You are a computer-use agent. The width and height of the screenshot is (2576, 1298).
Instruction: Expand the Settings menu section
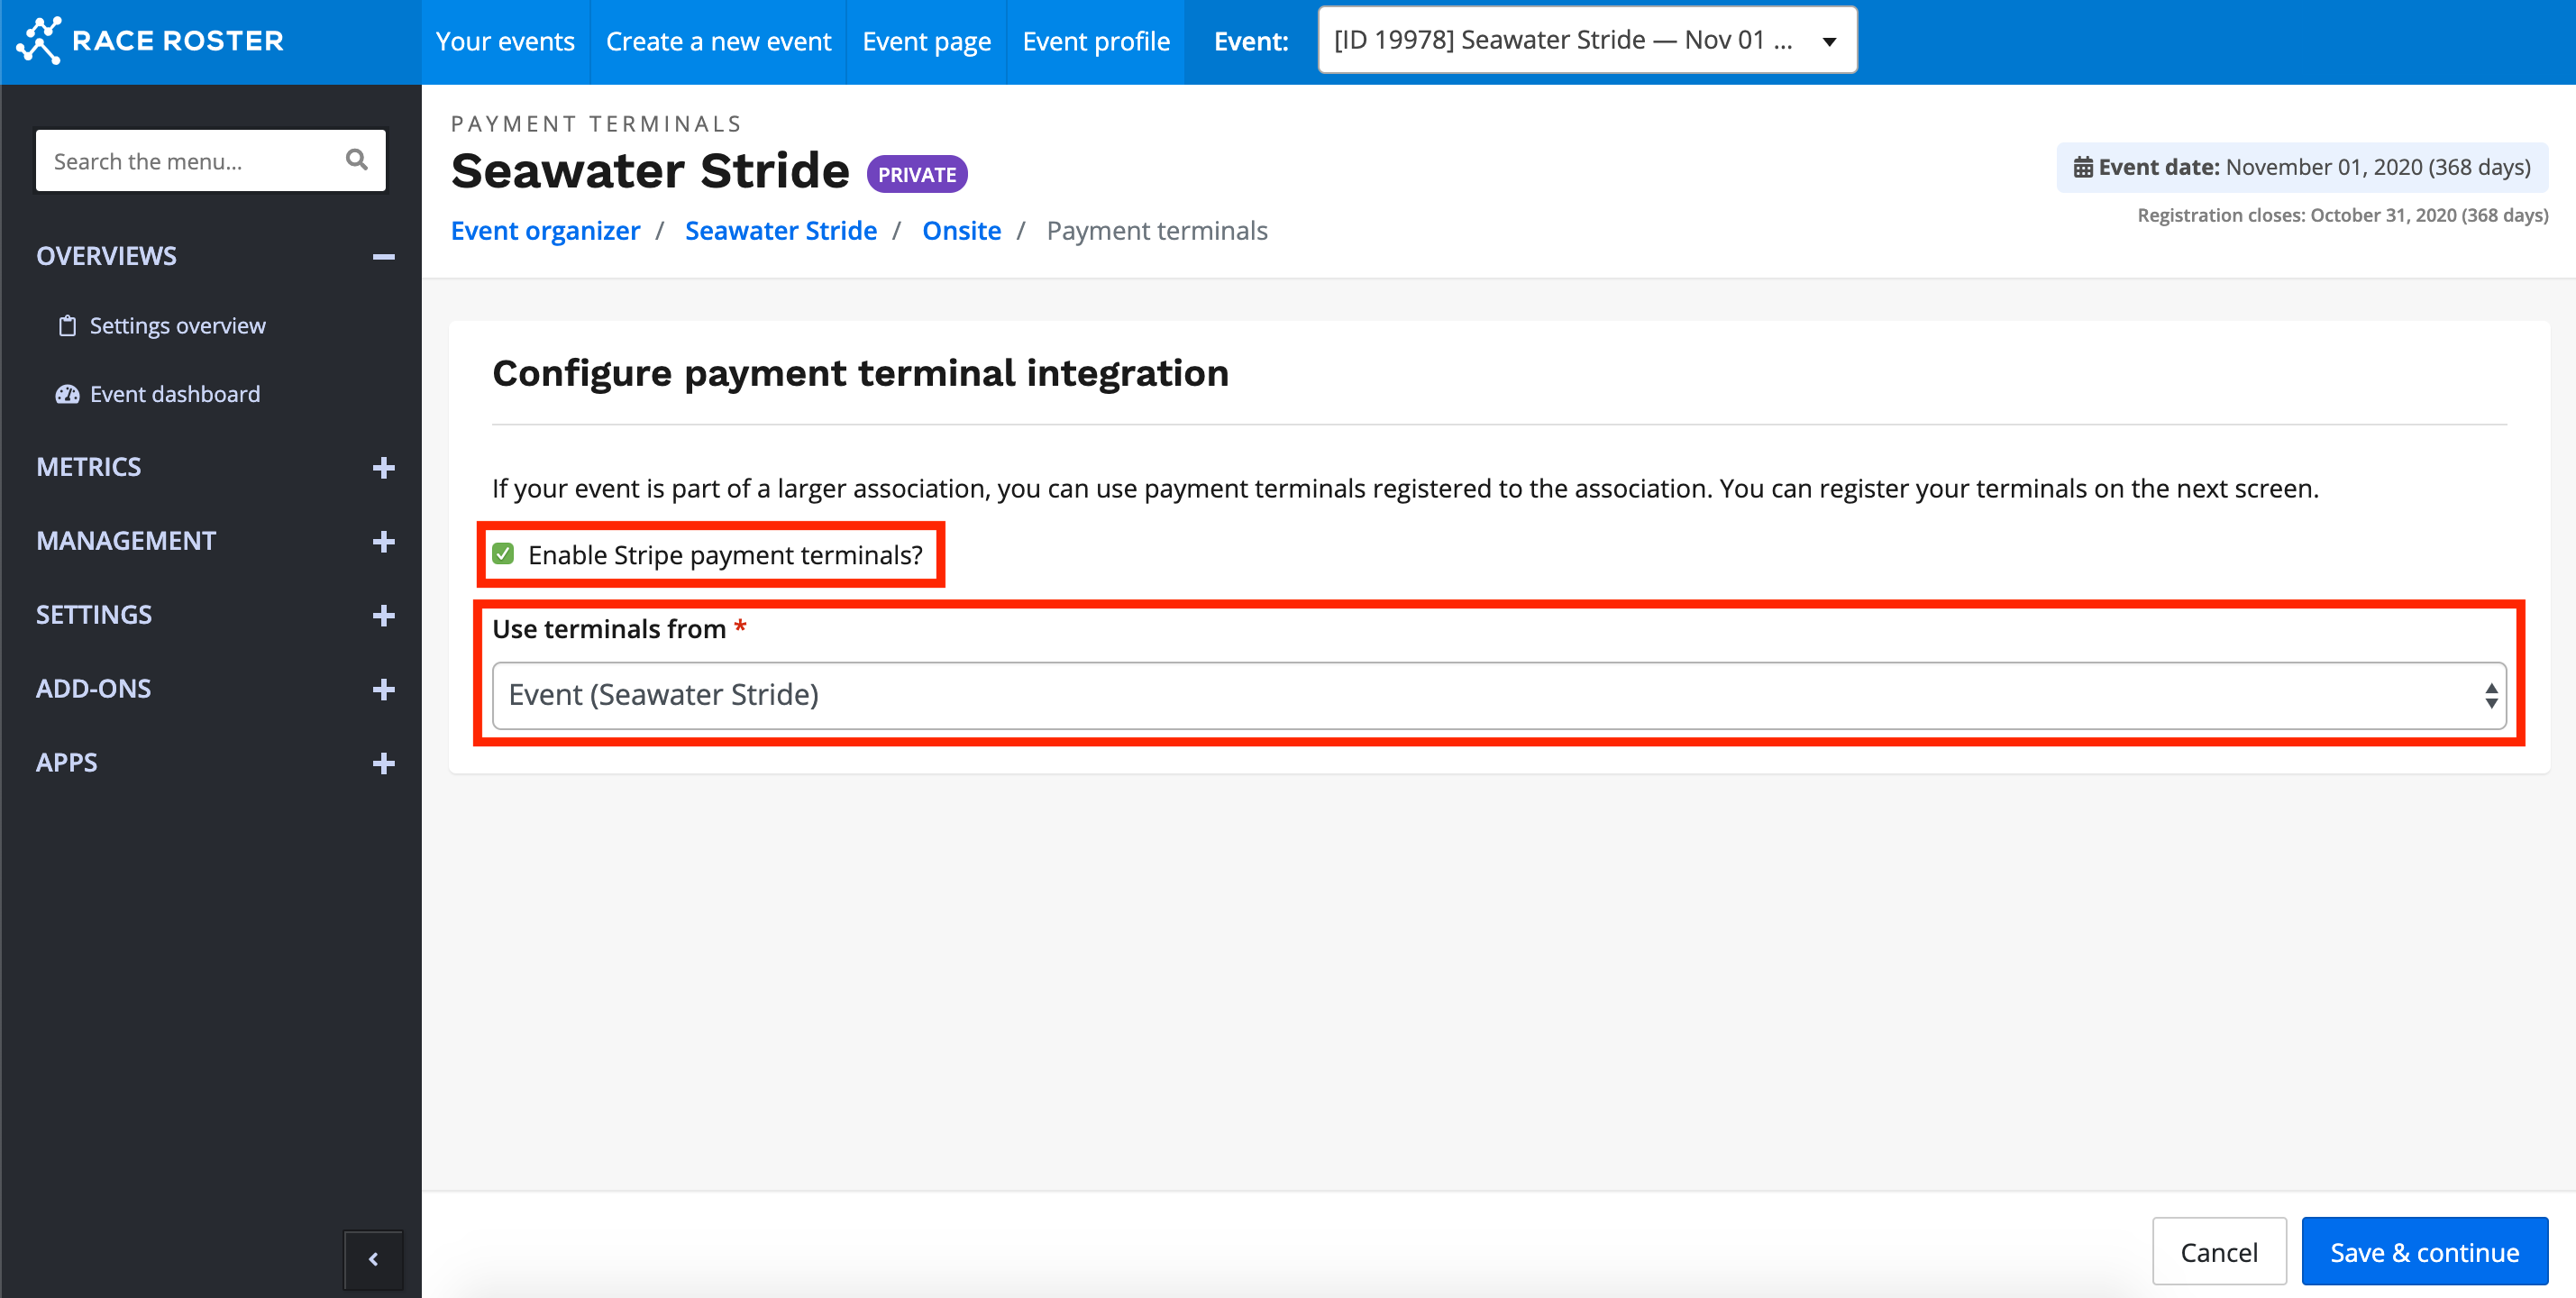383,616
